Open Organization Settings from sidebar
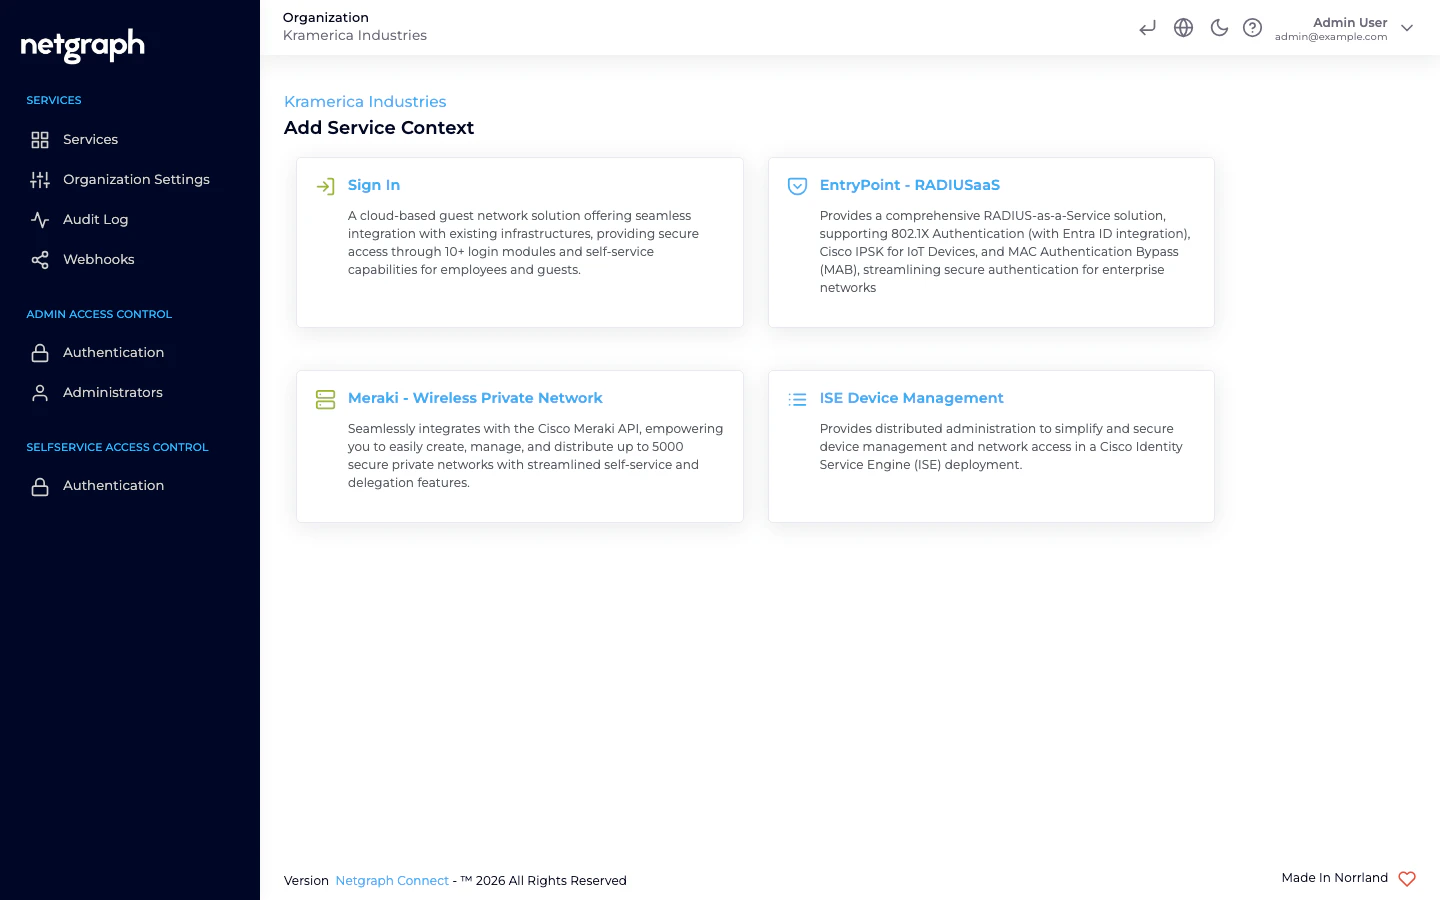1440x900 pixels. pyautogui.click(x=136, y=179)
